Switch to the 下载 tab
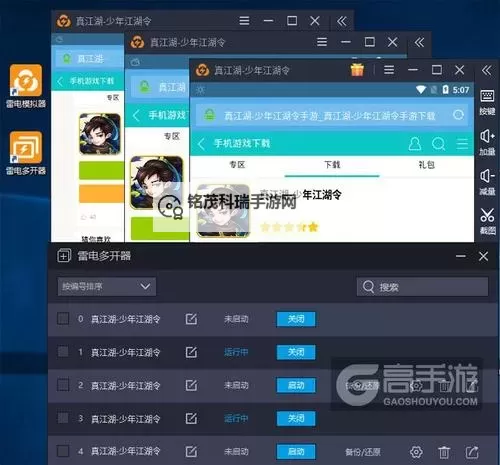The height and width of the screenshot is (465, 500). (332, 165)
